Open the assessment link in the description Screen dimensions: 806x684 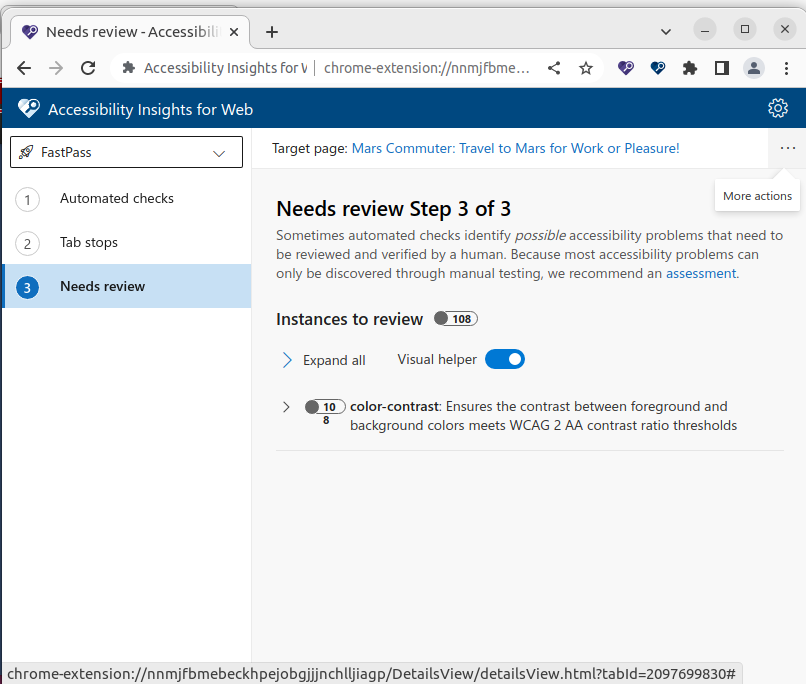(x=700, y=273)
